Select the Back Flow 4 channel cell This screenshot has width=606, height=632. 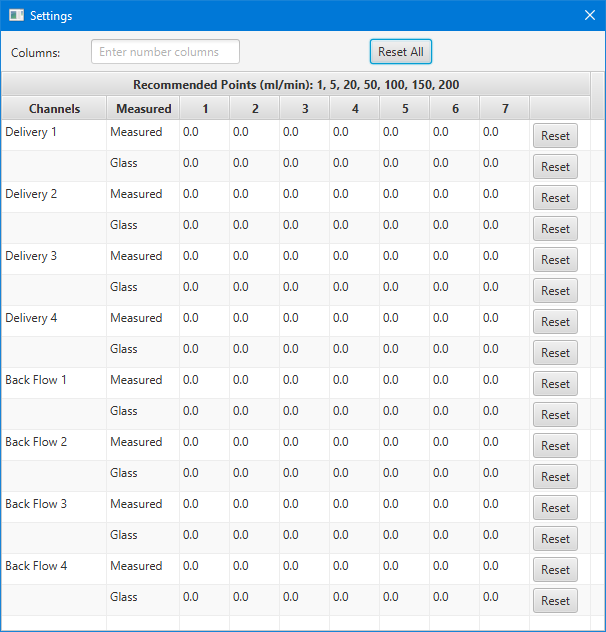tap(54, 569)
